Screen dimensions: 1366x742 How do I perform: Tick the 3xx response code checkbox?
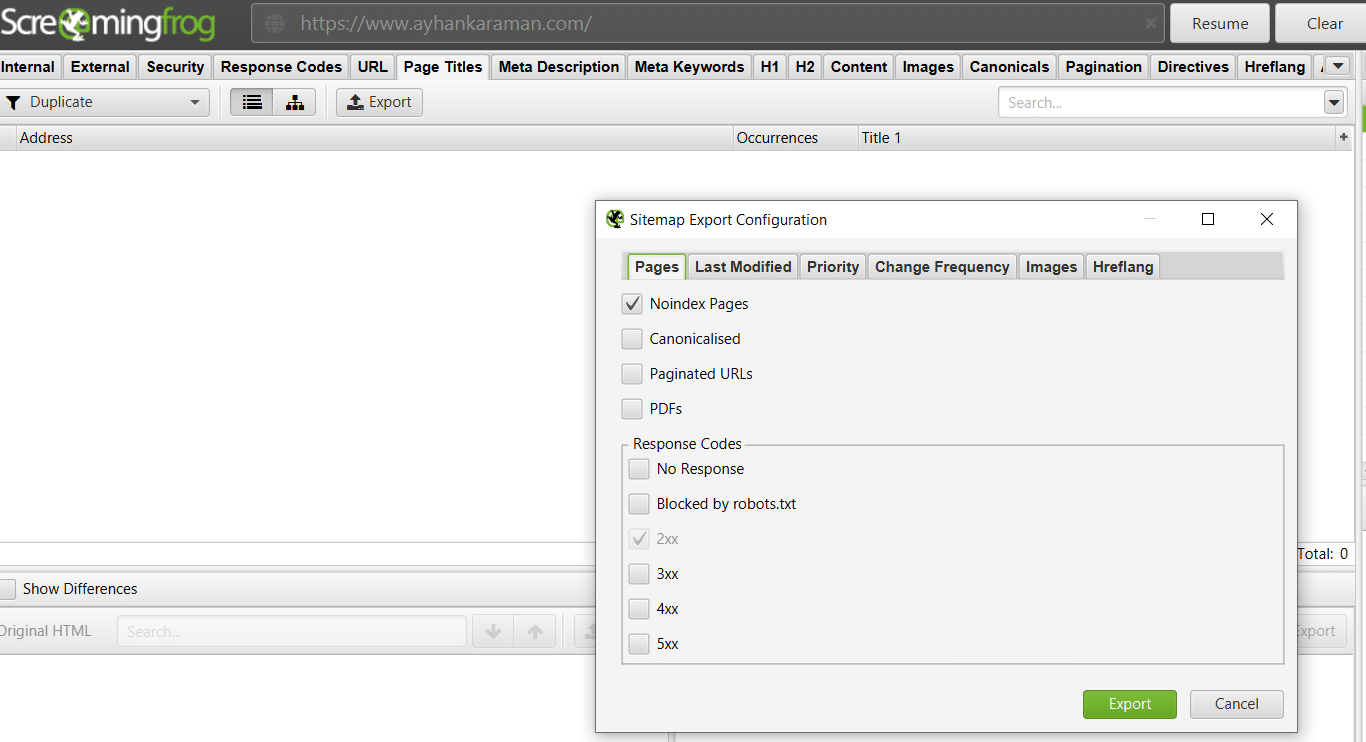click(x=639, y=574)
